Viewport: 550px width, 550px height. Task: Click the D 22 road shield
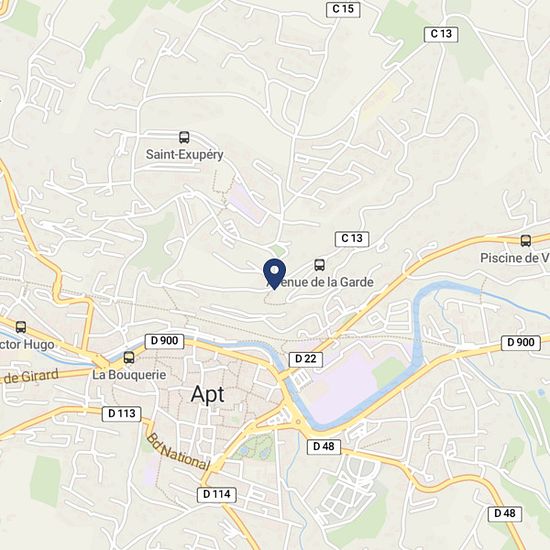[x=306, y=359]
